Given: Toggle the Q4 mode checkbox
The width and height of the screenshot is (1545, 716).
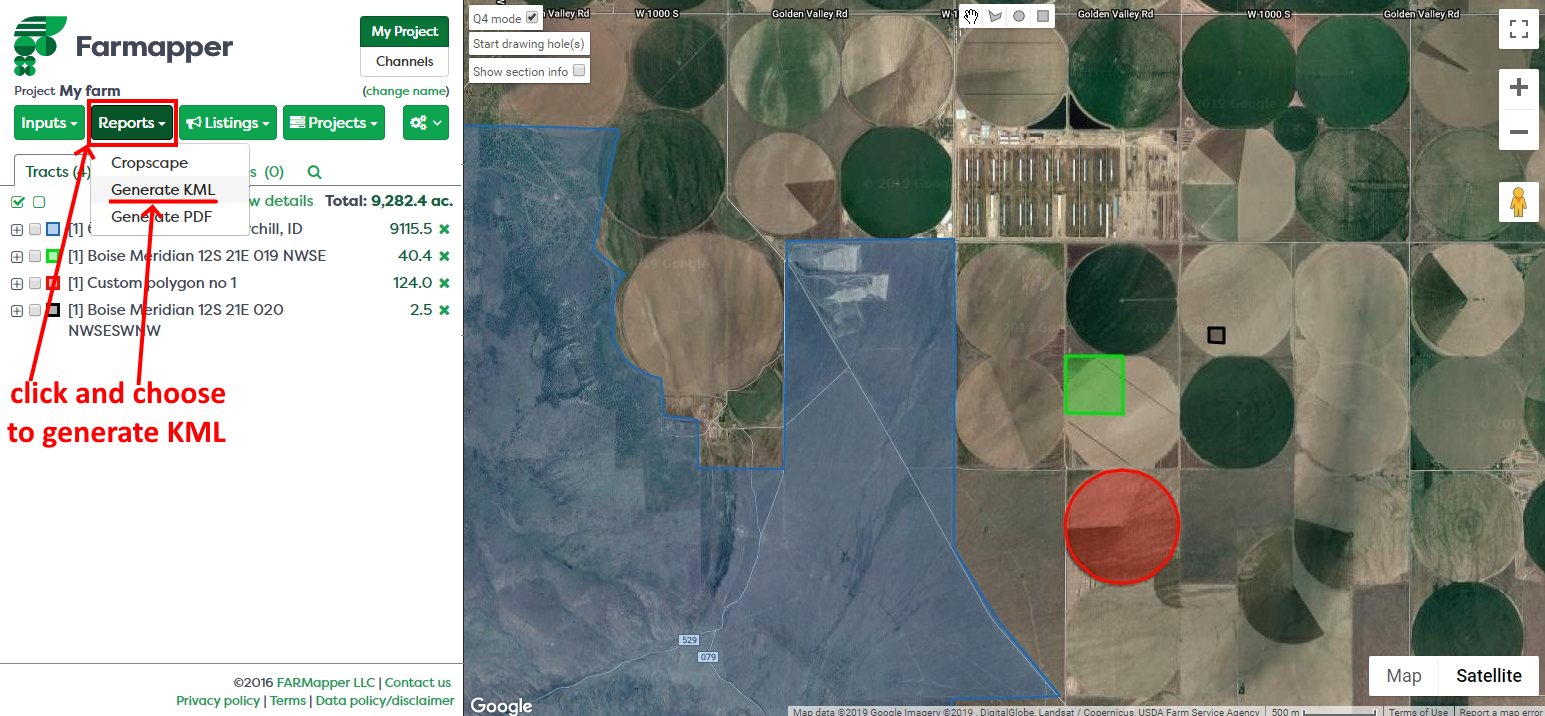Looking at the screenshot, I should pyautogui.click(x=532, y=17).
